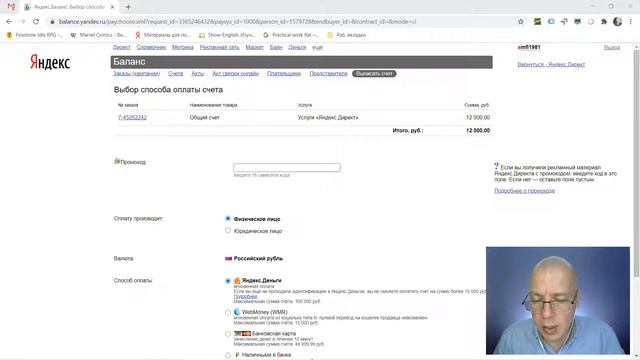Open the Раб. вкладки bookmarks folder
Screen dimensions: 640x360
(347, 35)
